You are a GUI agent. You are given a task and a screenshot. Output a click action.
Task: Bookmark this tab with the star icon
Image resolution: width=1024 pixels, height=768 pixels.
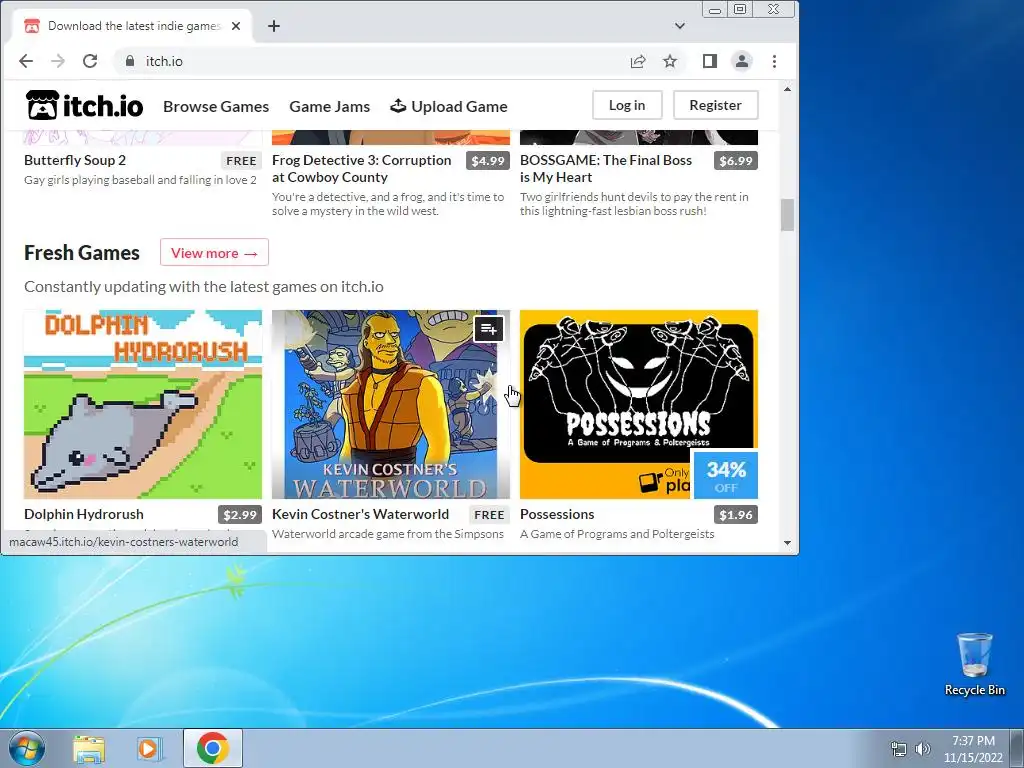670,61
